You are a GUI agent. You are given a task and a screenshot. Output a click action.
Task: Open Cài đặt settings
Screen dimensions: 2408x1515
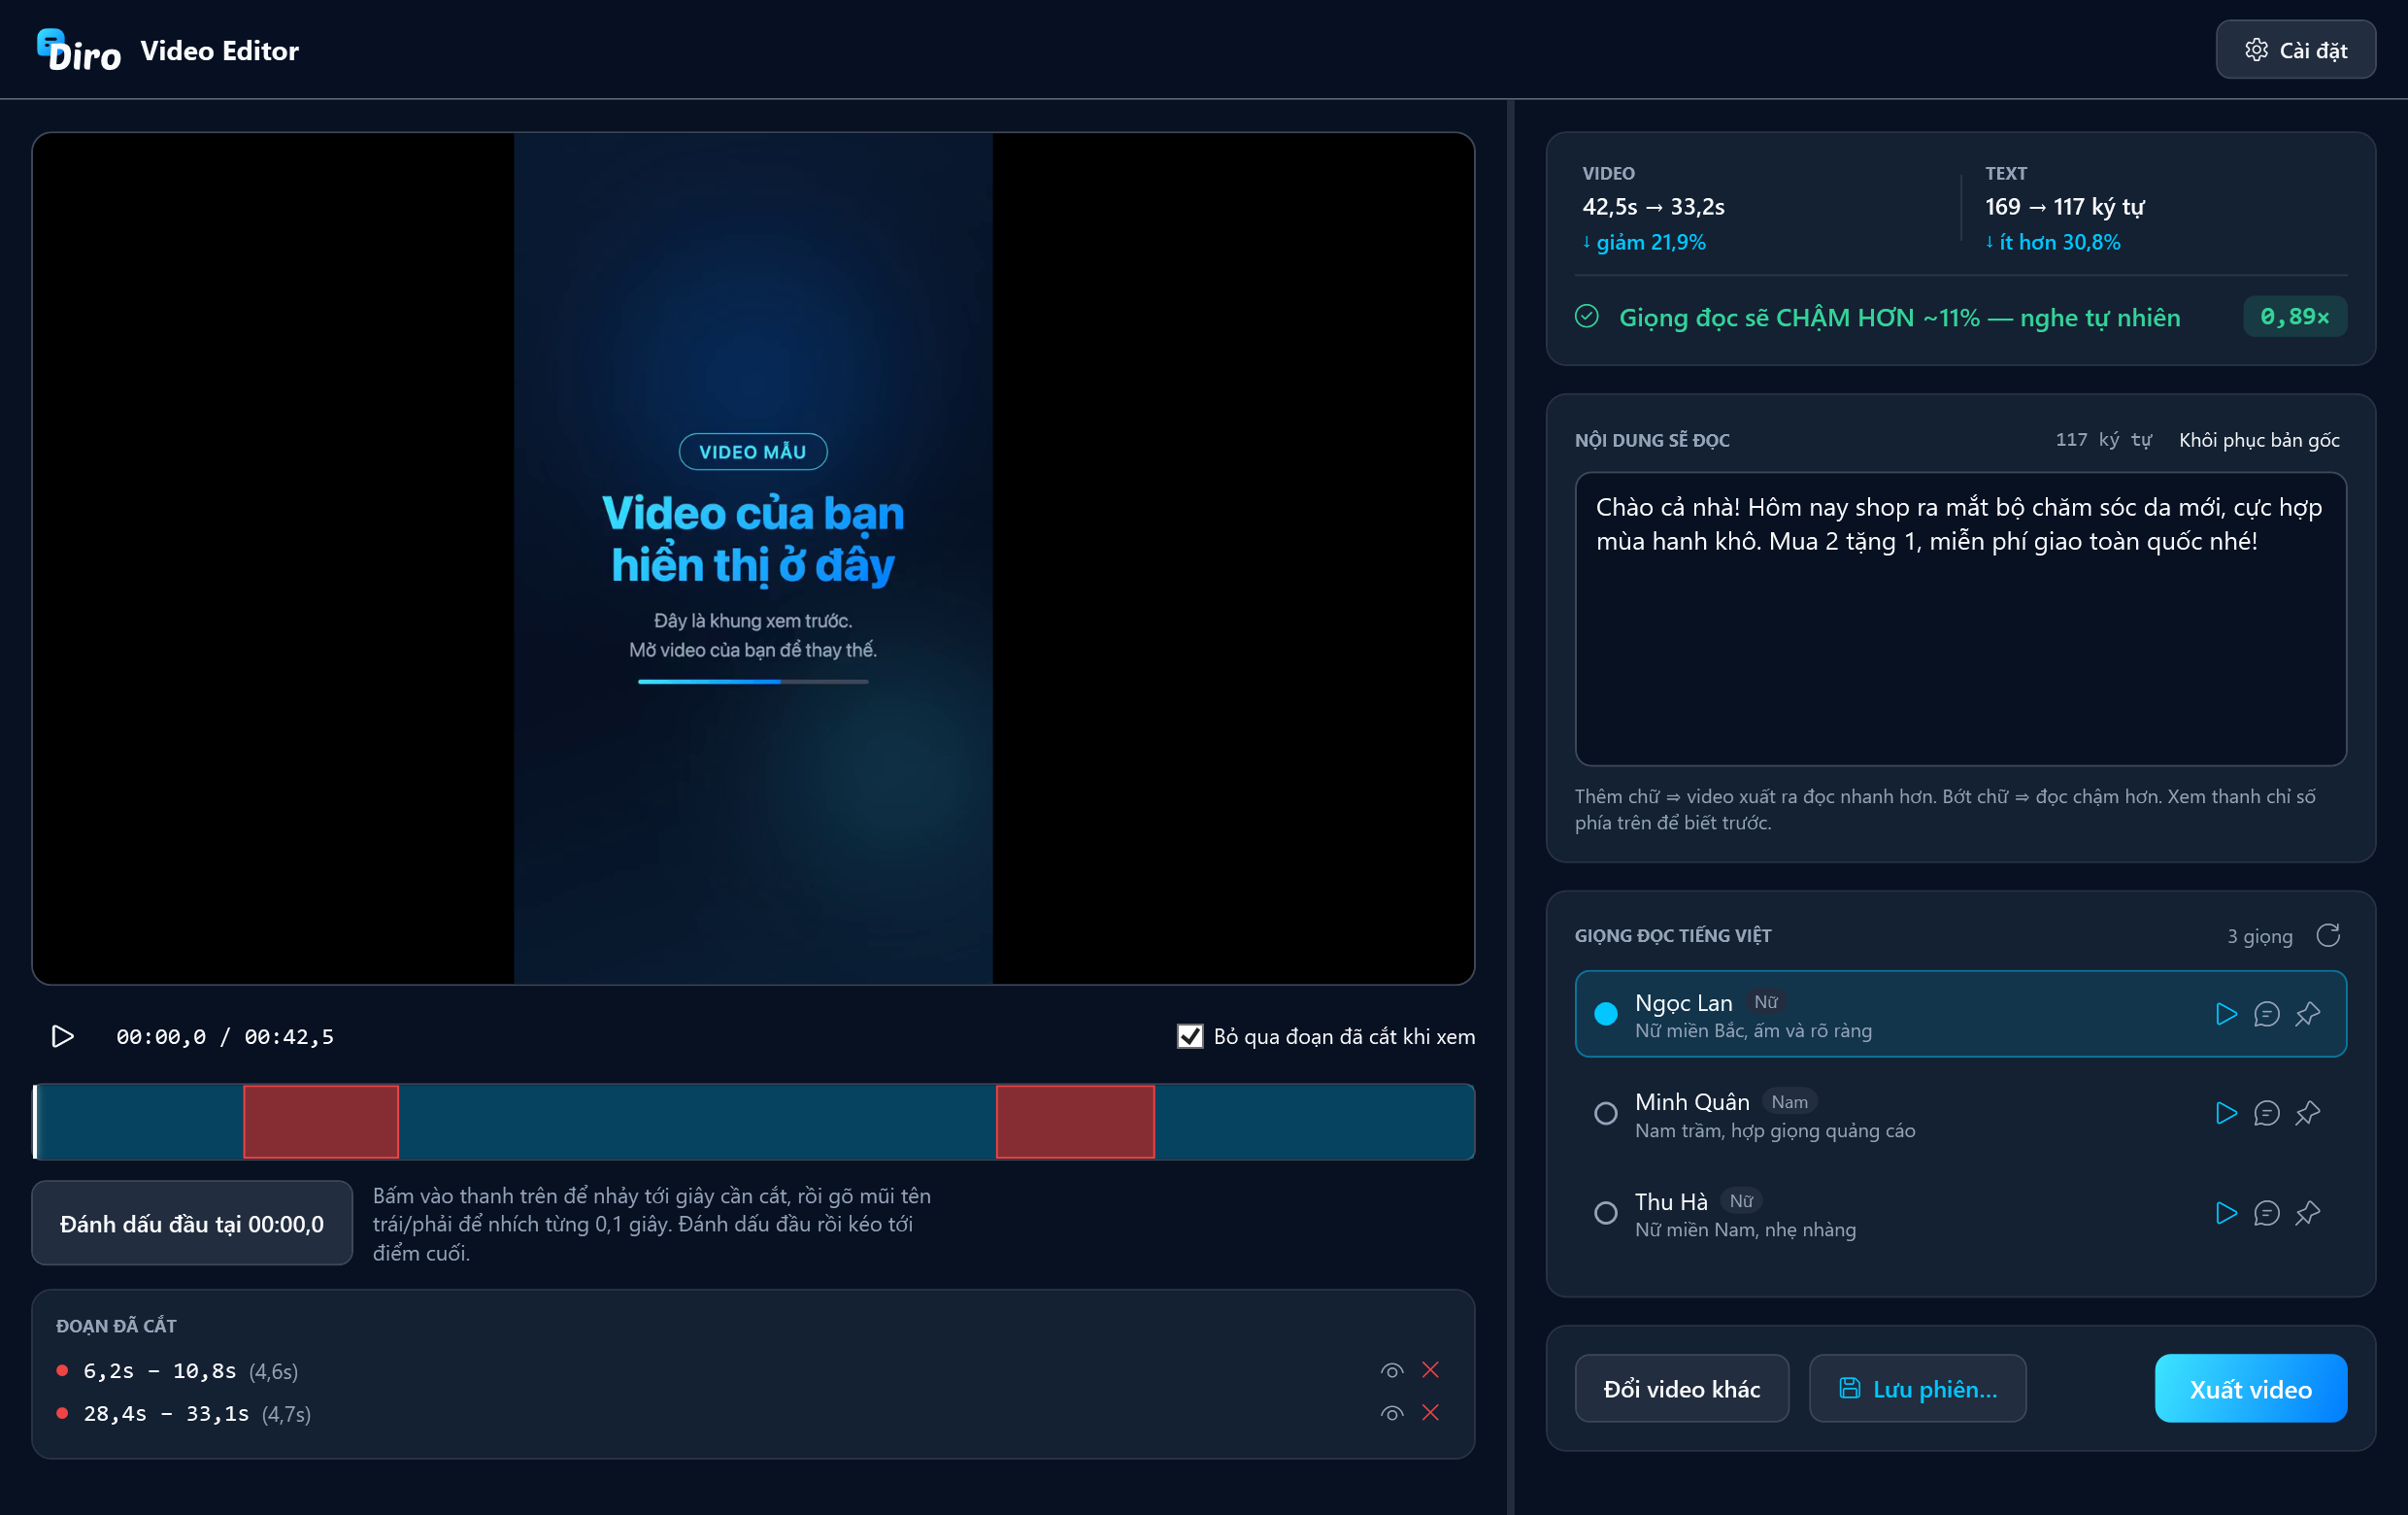point(2295,50)
